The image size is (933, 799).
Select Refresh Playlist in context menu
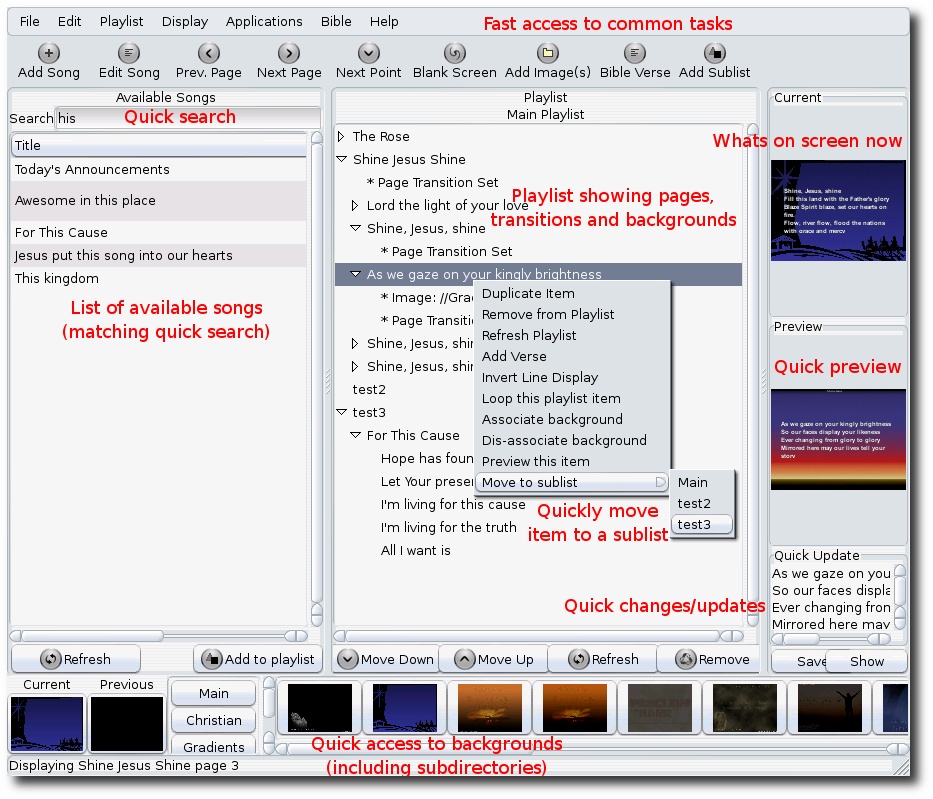[572, 336]
